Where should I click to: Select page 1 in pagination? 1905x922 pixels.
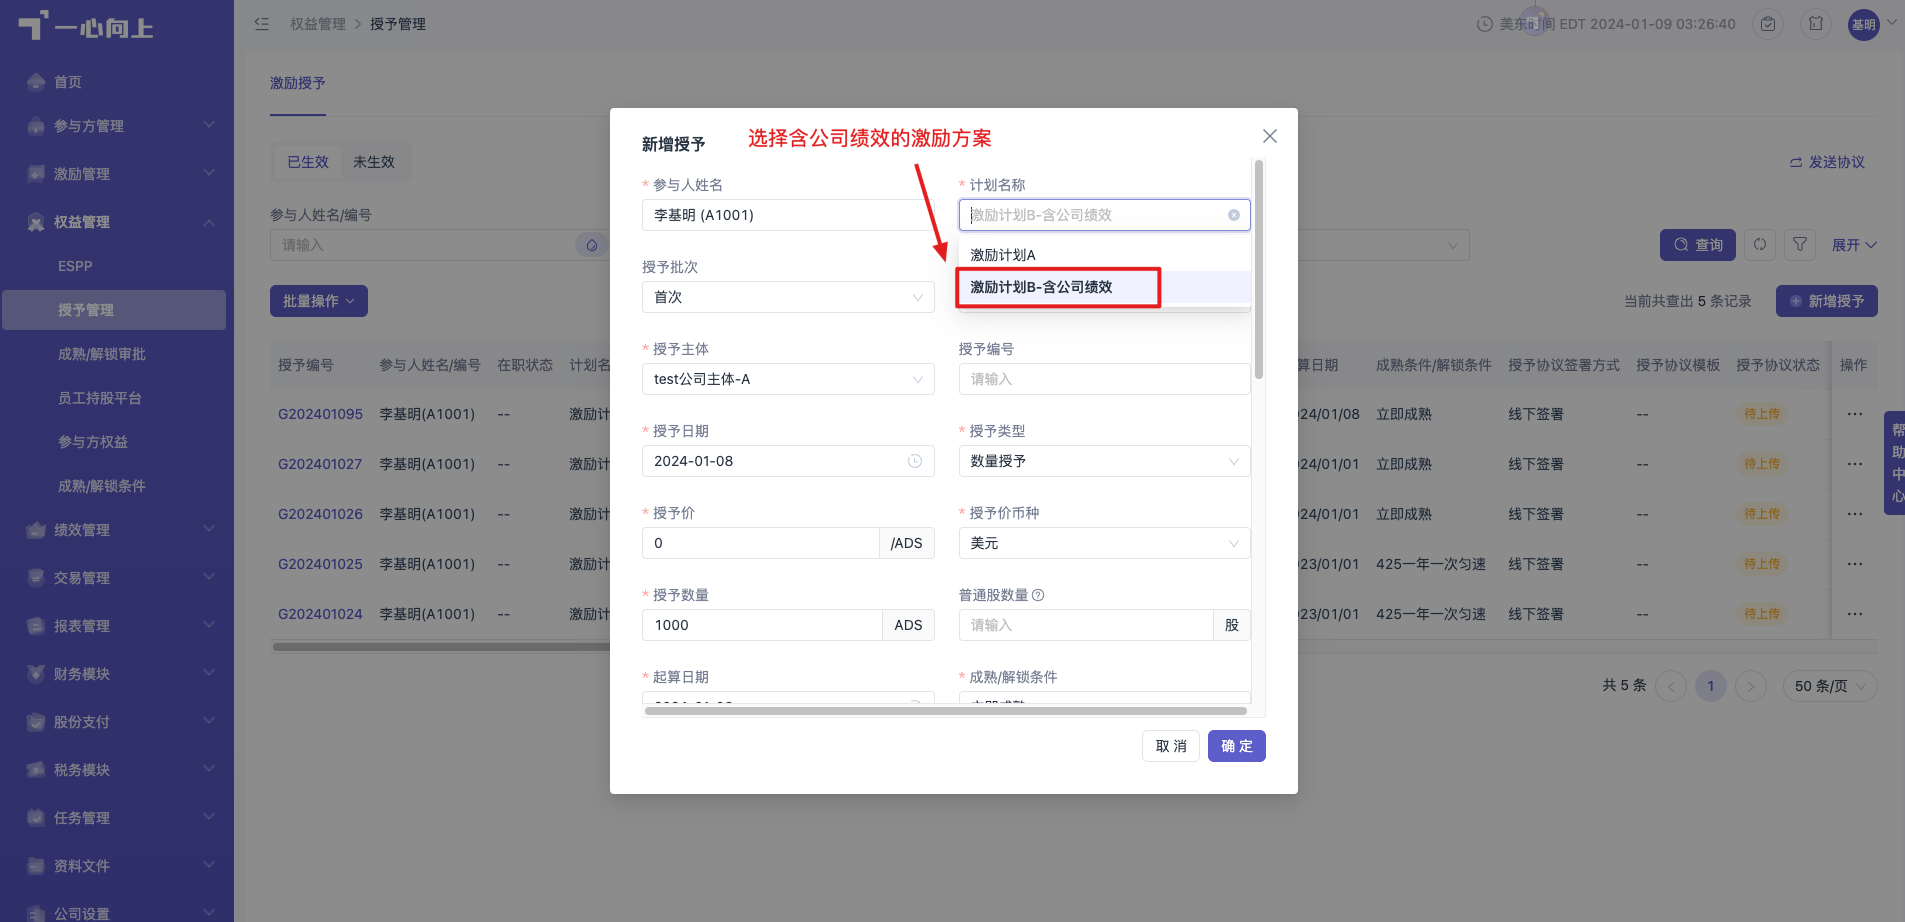[1711, 686]
